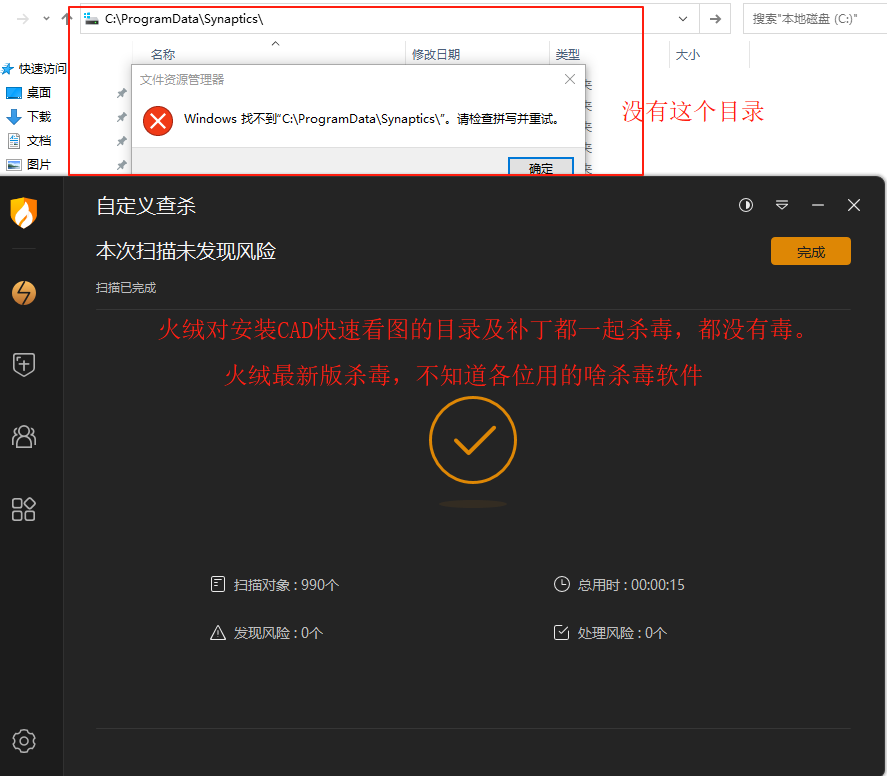Click the red error icon in dialog
887x776 pixels.
(158, 120)
